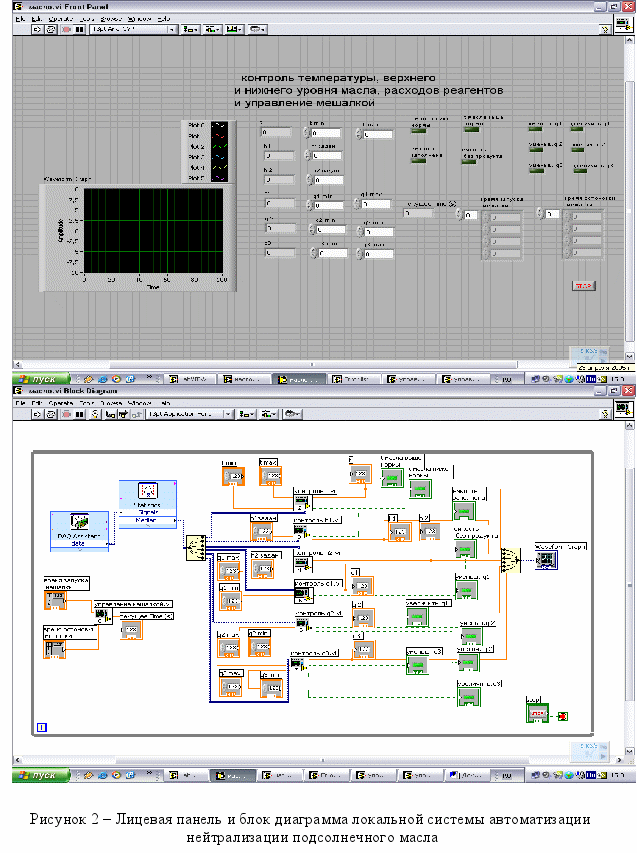
Task: Click Run arrow in Front Panel toolbar
Action: click(x=38, y=29)
